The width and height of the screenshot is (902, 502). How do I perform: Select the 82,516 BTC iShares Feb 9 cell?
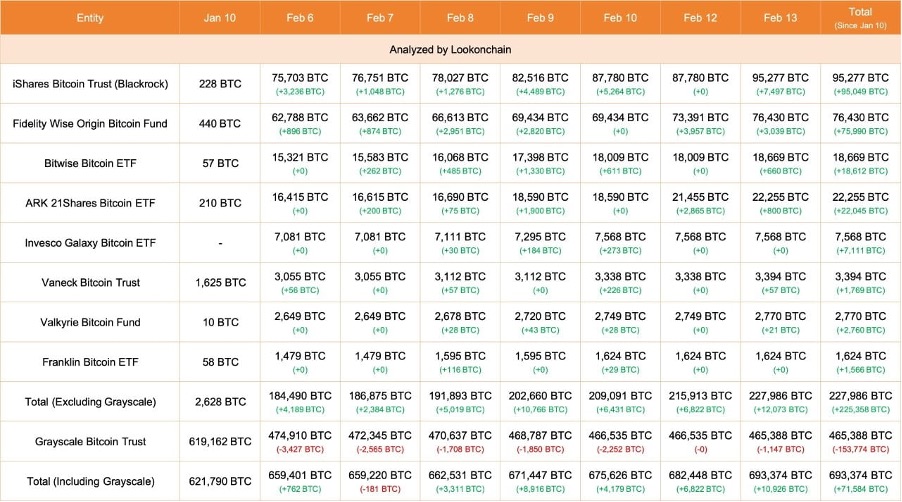(x=540, y=78)
